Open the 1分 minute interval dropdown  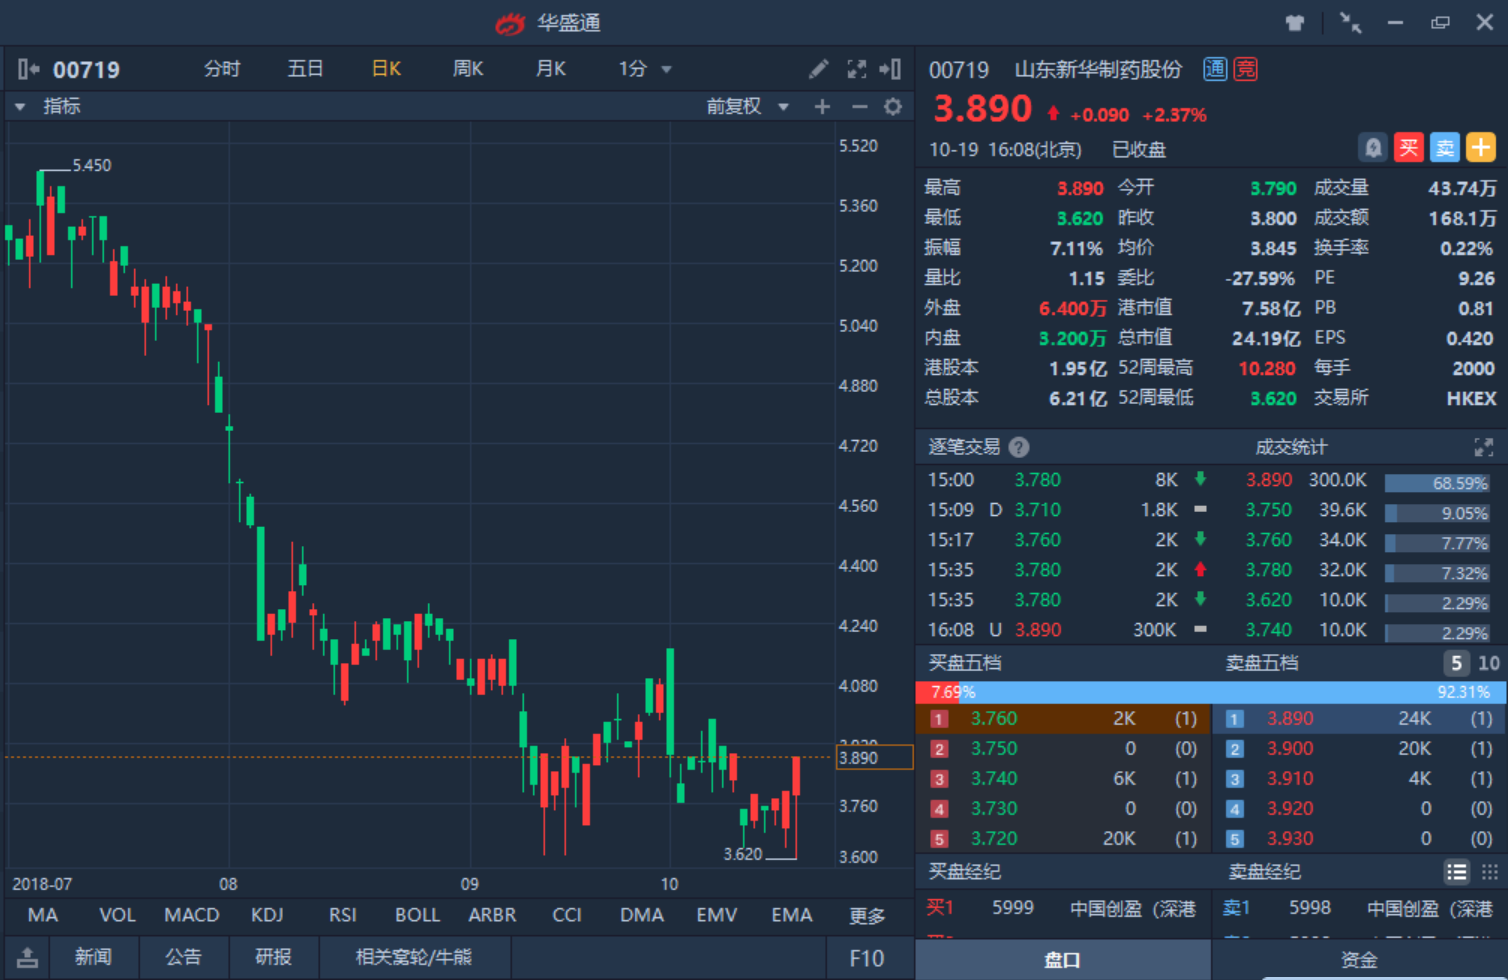[644, 69]
